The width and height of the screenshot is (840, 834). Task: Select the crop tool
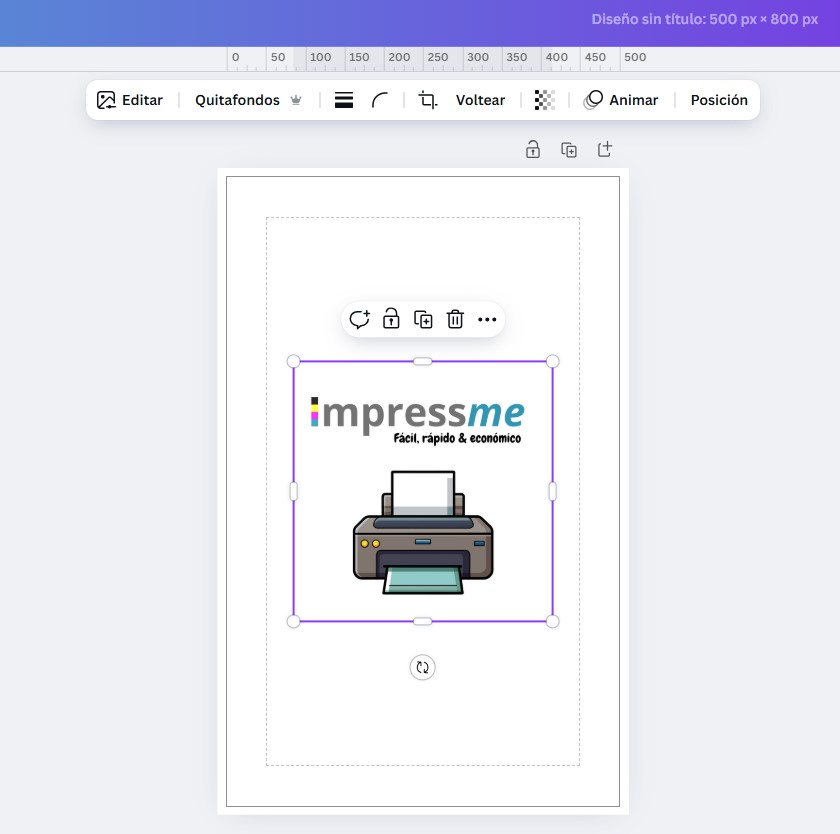[x=428, y=100]
